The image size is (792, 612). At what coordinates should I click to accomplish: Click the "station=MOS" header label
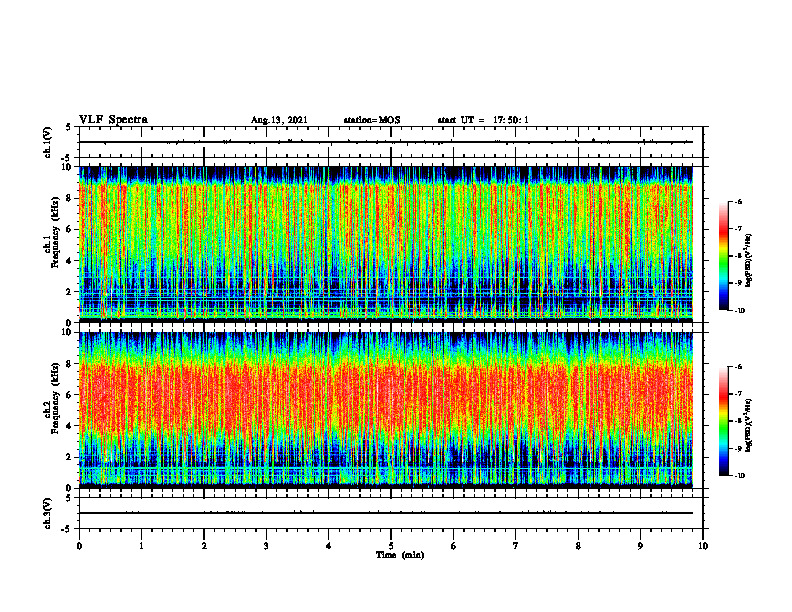pyautogui.click(x=372, y=120)
